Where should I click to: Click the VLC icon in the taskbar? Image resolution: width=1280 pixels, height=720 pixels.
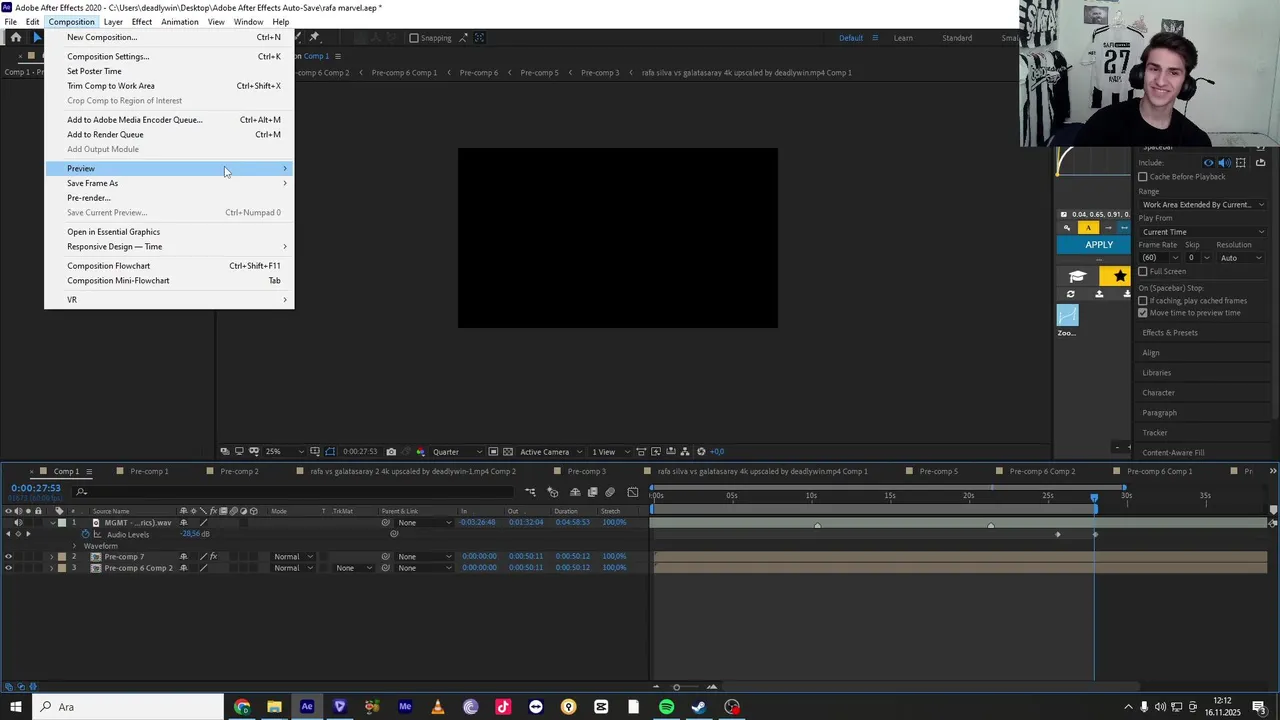(438, 707)
